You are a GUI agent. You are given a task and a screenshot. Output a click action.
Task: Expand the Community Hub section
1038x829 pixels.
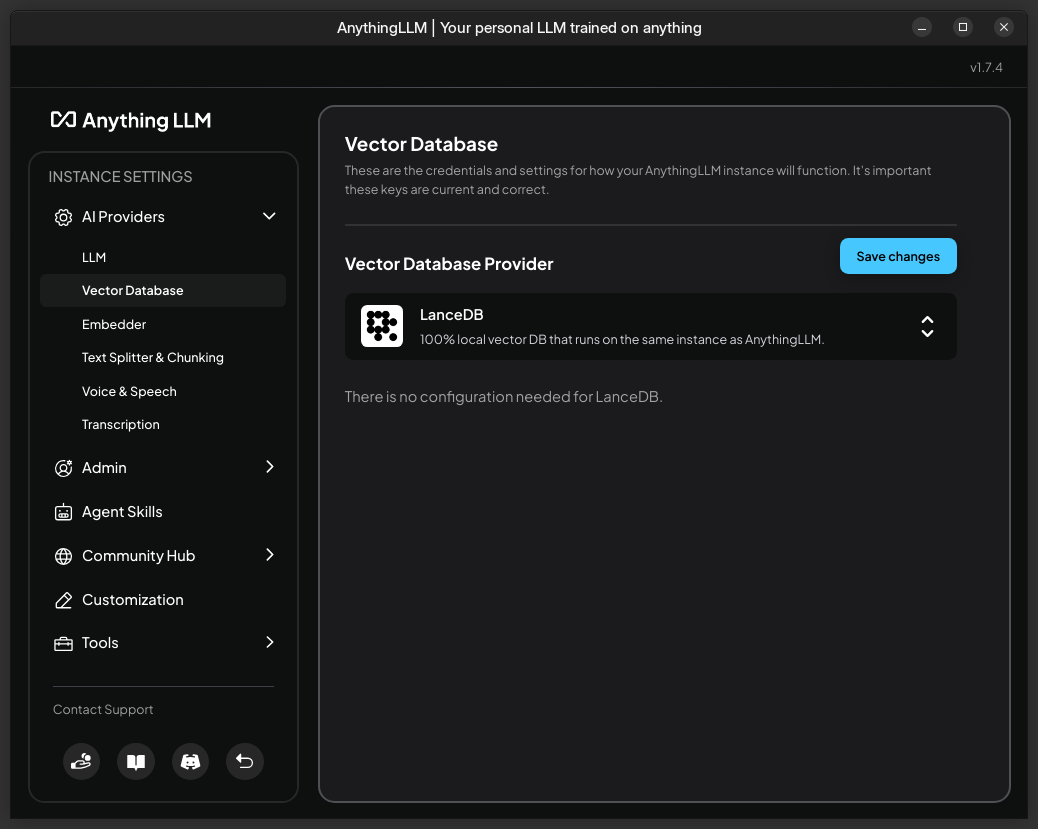269,555
